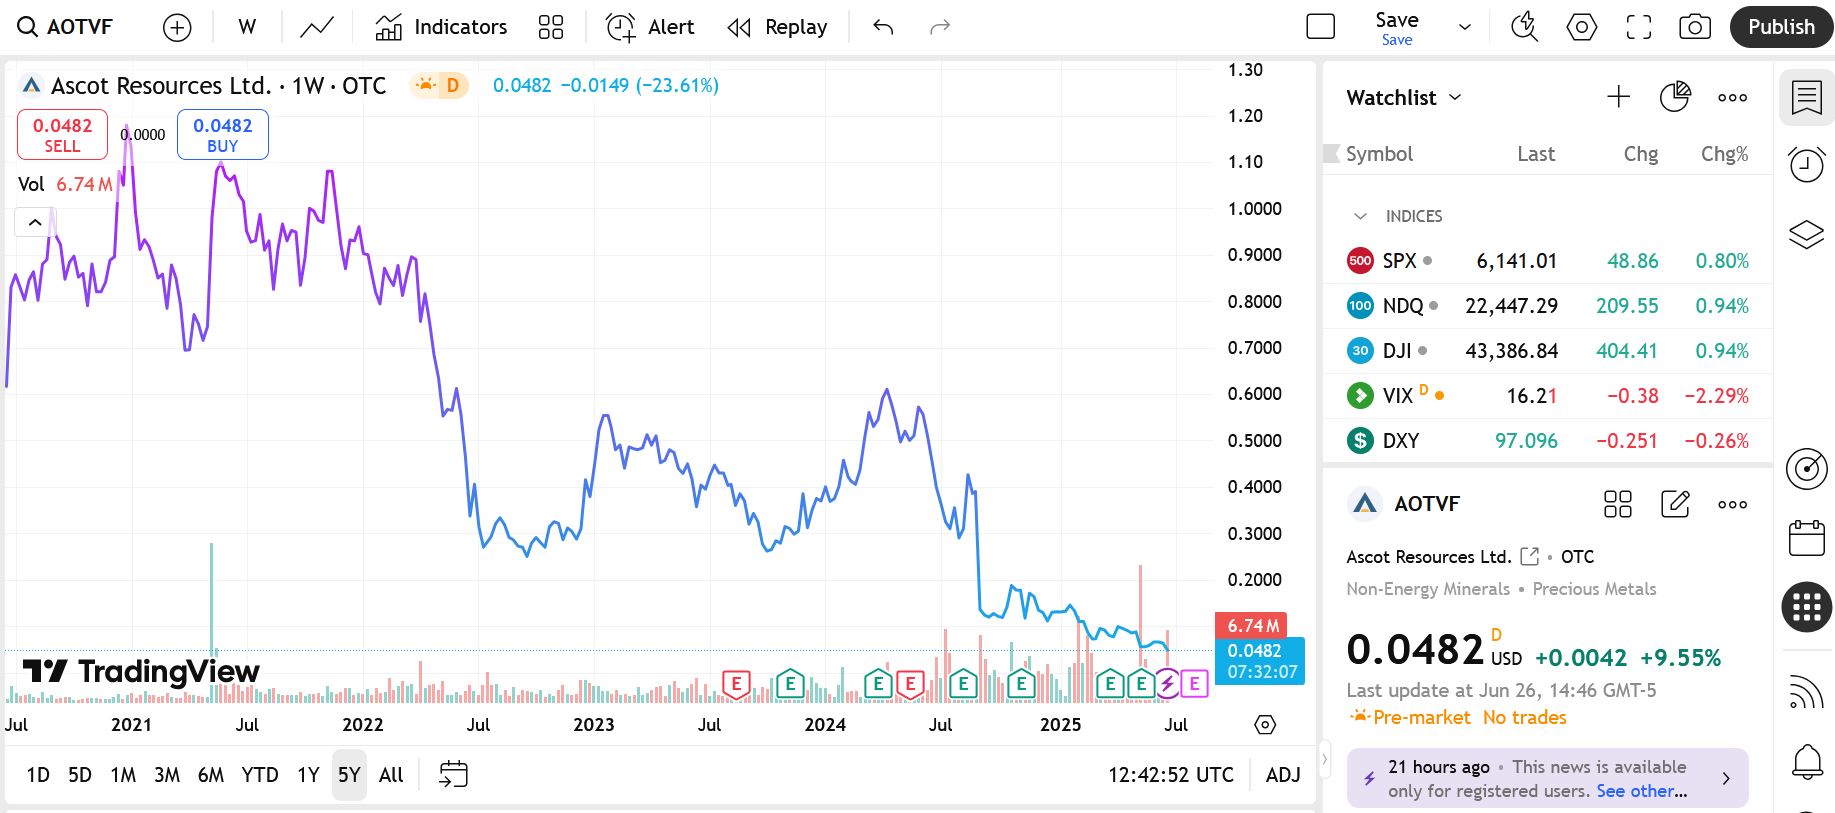
Task: Select the DJI watchlist row
Action: (1547, 351)
